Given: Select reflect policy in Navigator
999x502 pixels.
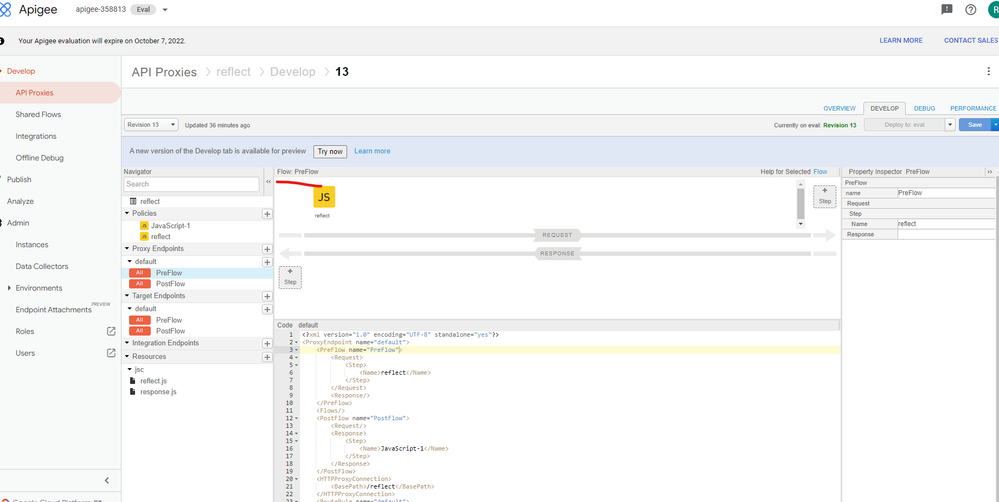Looking at the screenshot, I should point(160,236).
